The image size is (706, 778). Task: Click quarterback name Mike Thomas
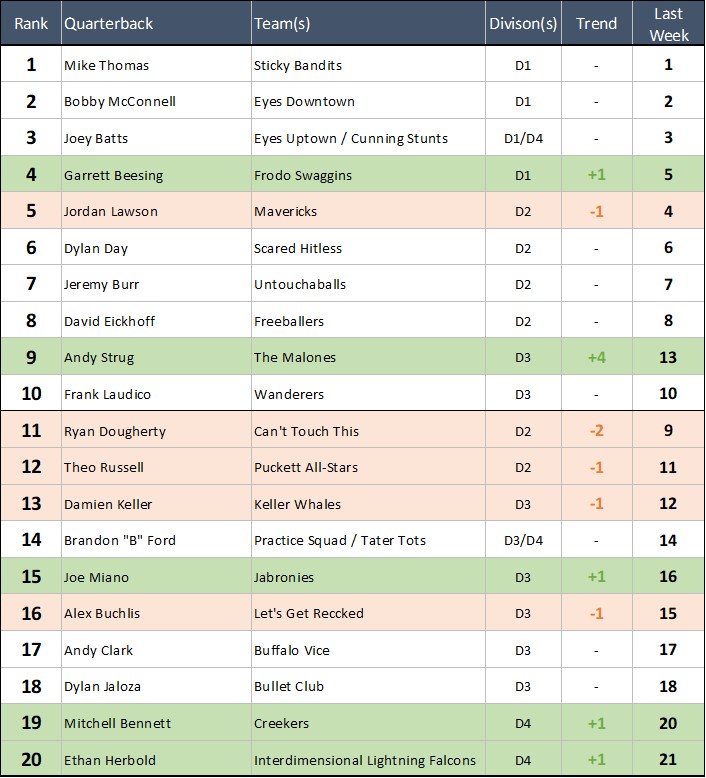[x=107, y=65]
